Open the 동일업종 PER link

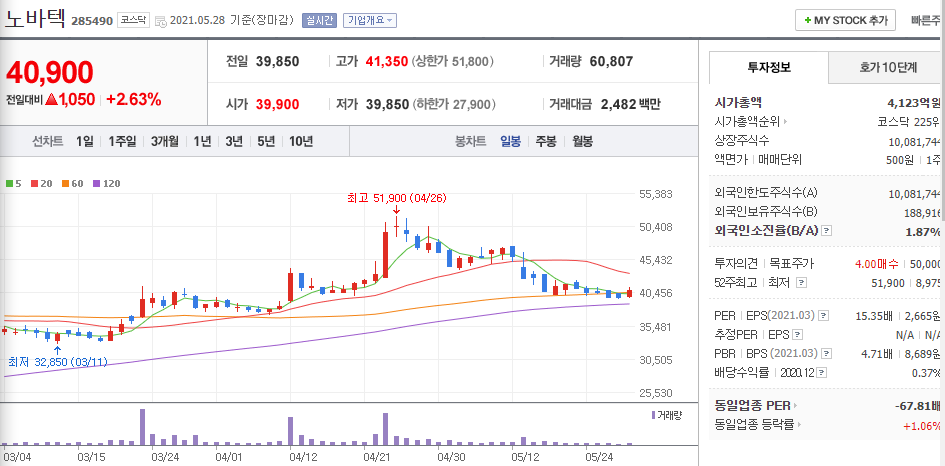752,406
